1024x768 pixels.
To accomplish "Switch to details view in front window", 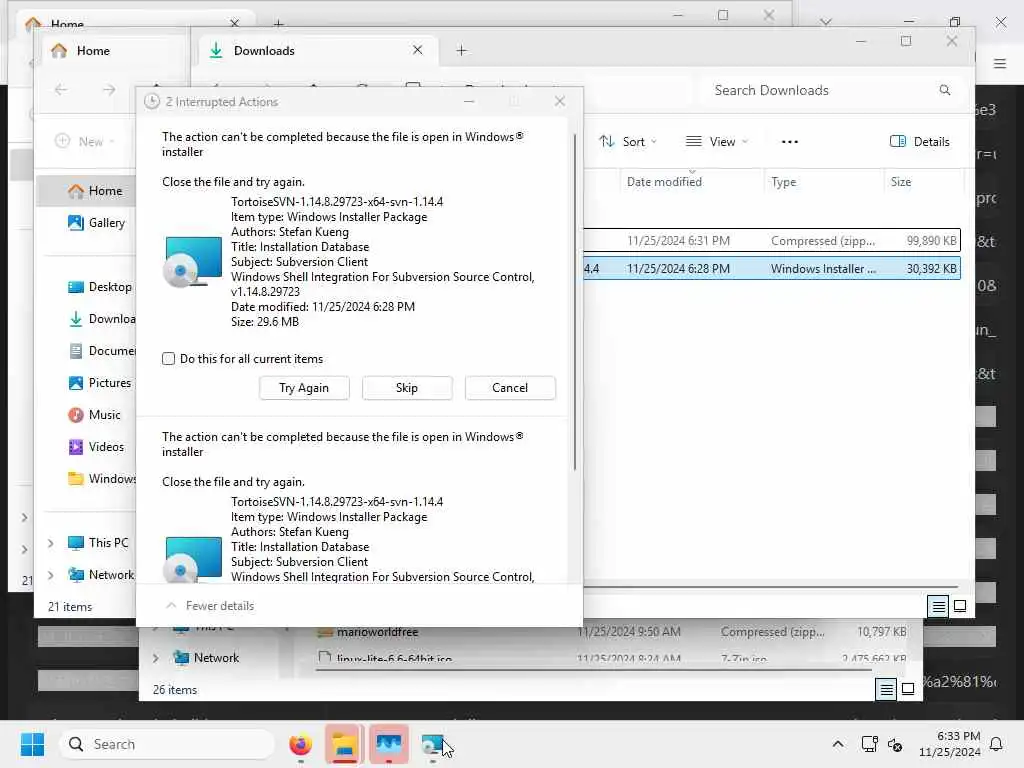I will (938, 607).
